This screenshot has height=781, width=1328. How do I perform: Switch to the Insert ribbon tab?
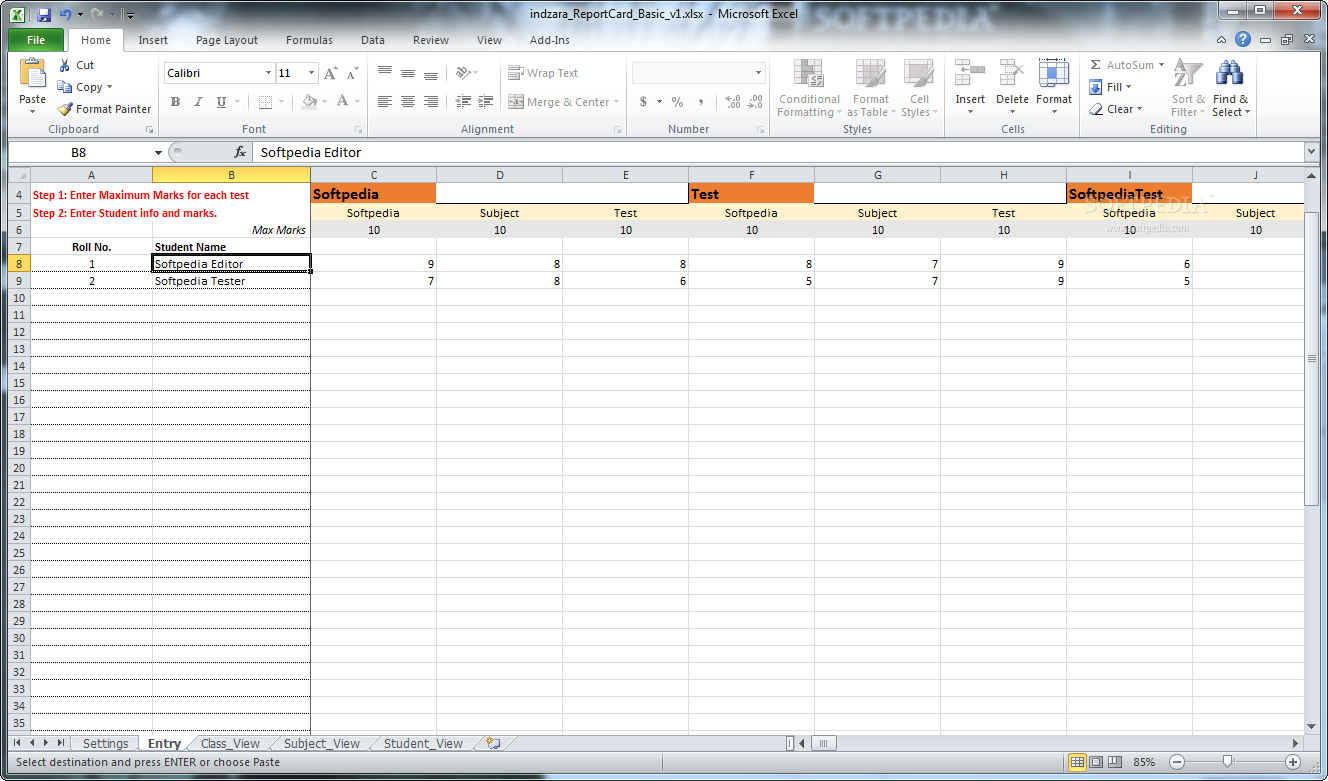pyautogui.click(x=153, y=40)
